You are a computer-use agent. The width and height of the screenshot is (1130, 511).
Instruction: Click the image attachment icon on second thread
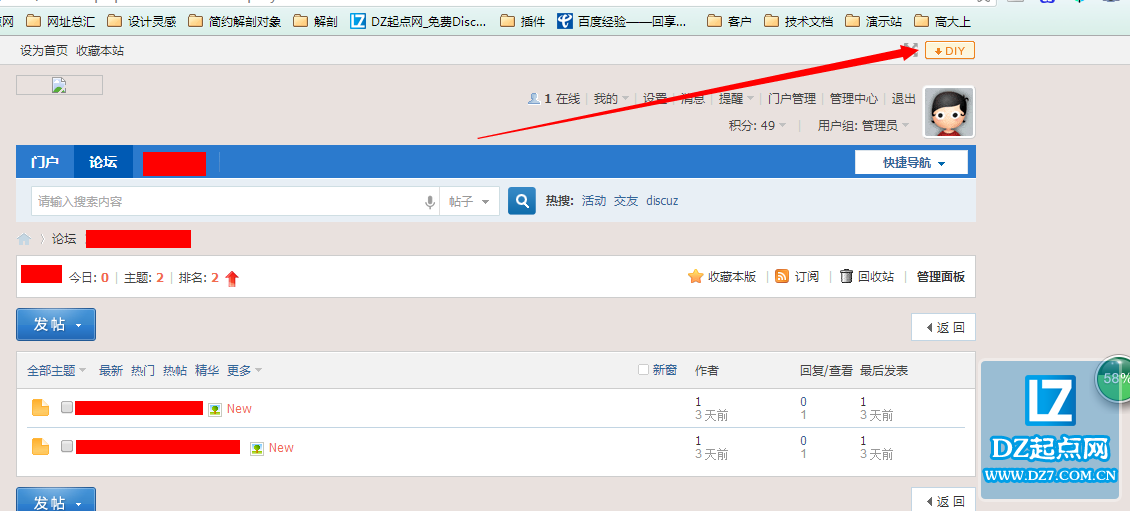[257, 448]
